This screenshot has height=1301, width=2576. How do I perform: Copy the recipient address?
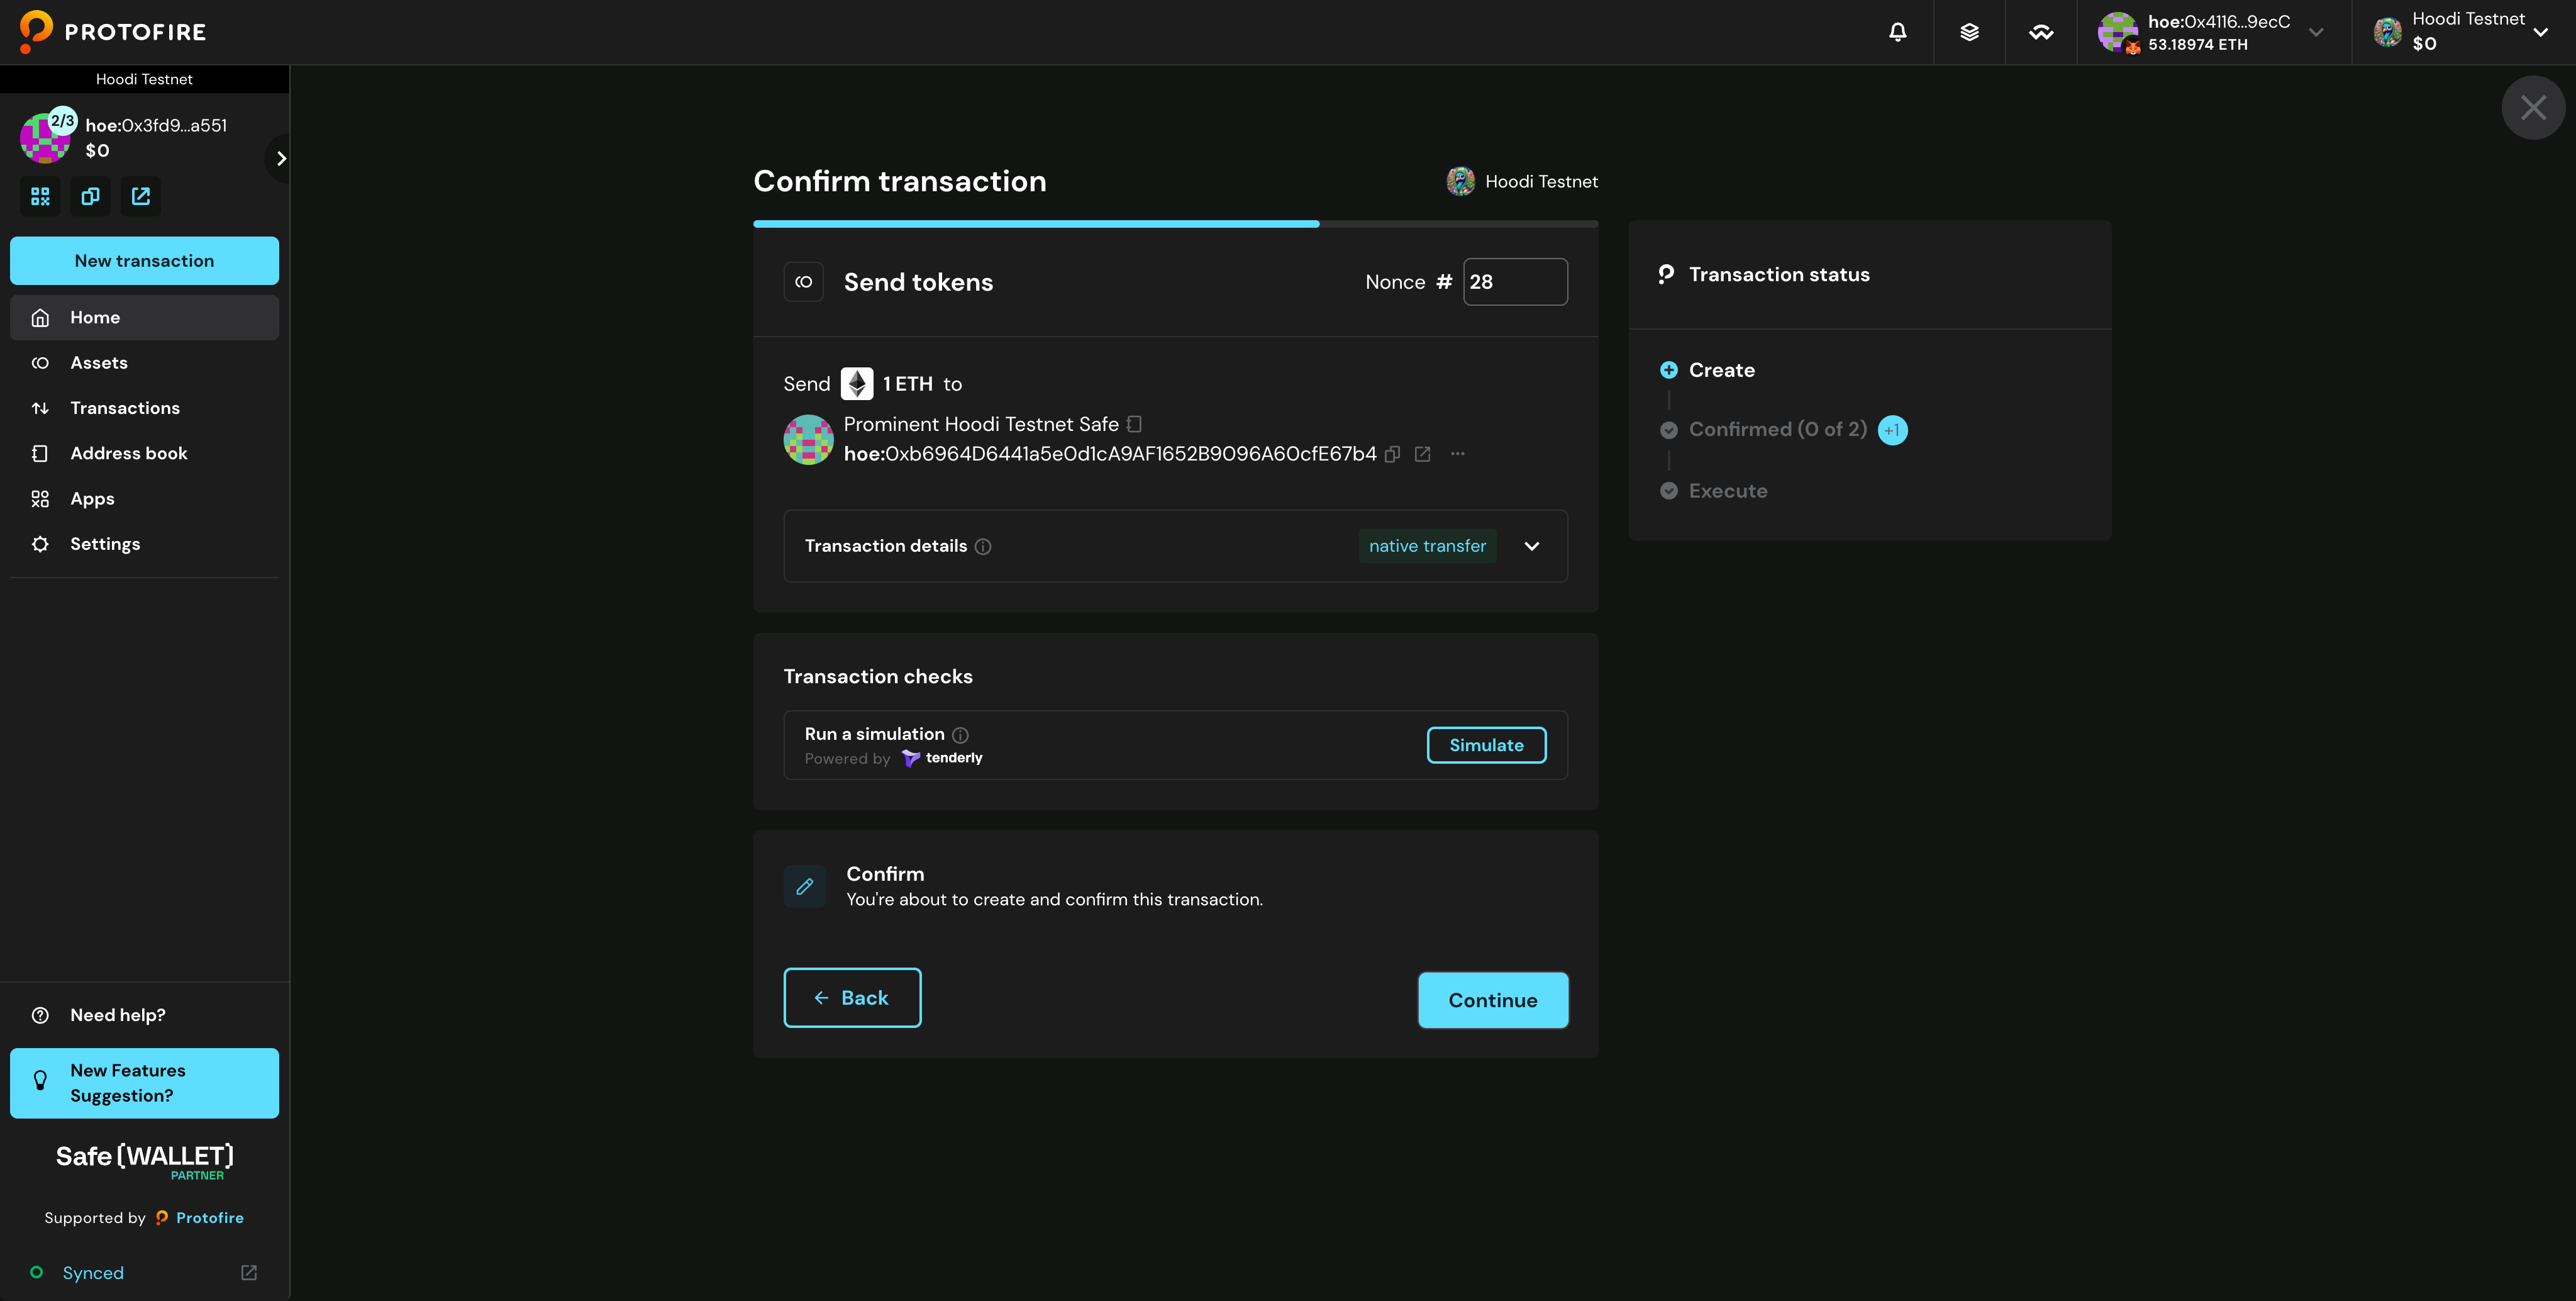coord(1392,454)
